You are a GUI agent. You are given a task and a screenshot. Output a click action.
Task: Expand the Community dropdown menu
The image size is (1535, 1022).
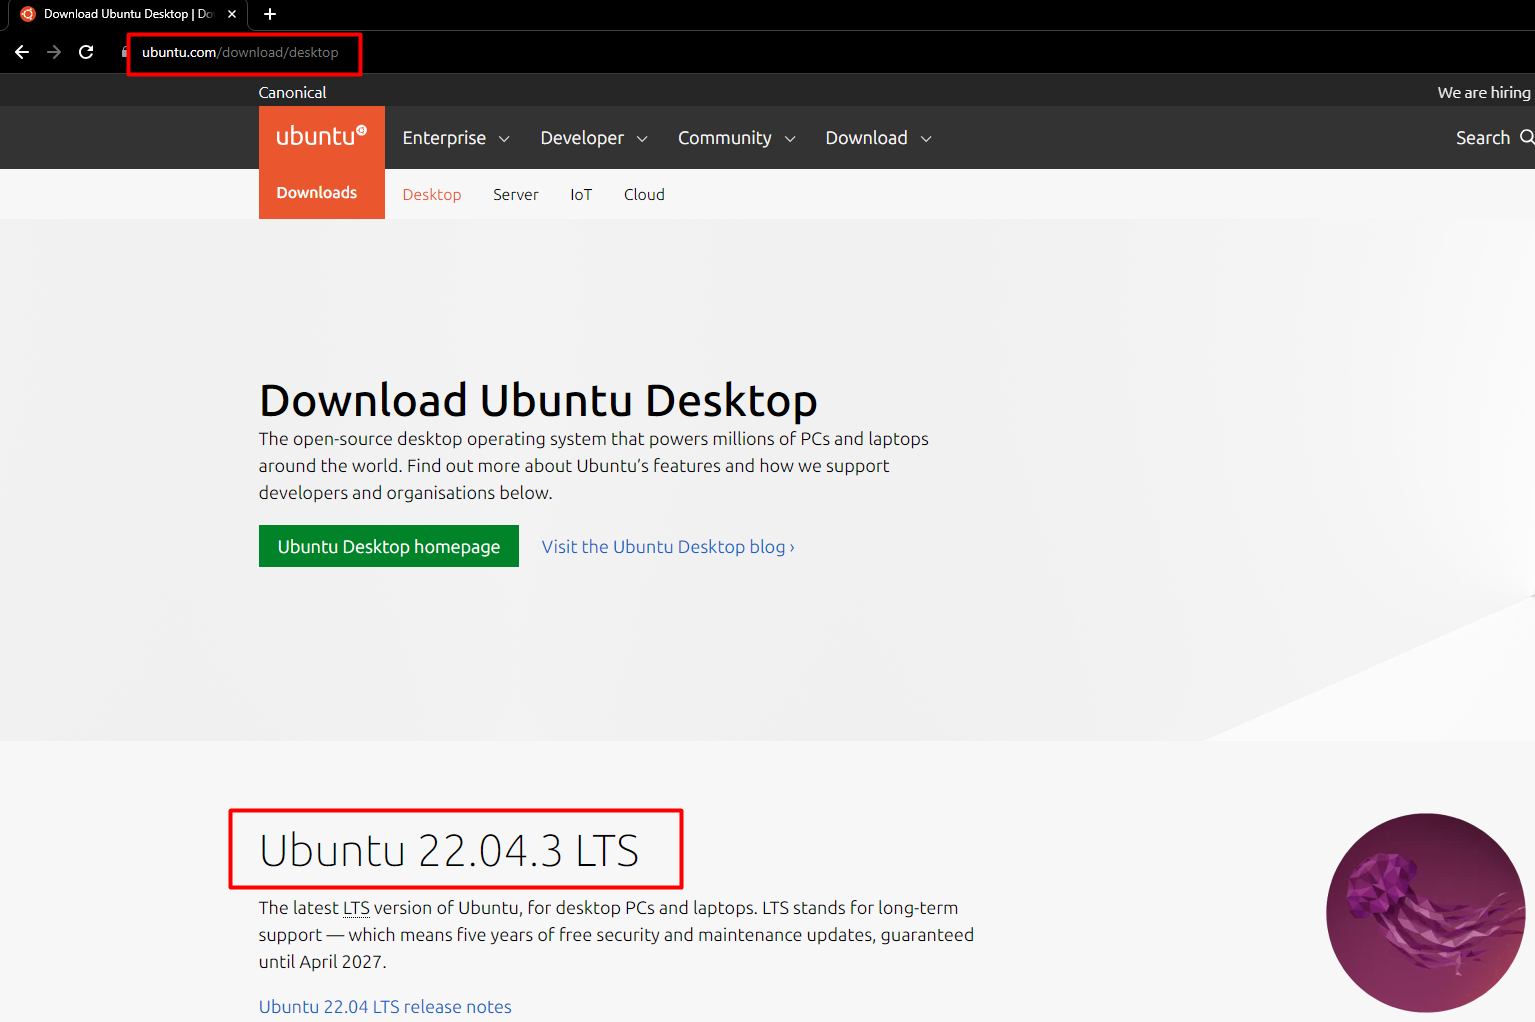[x=736, y=138]
